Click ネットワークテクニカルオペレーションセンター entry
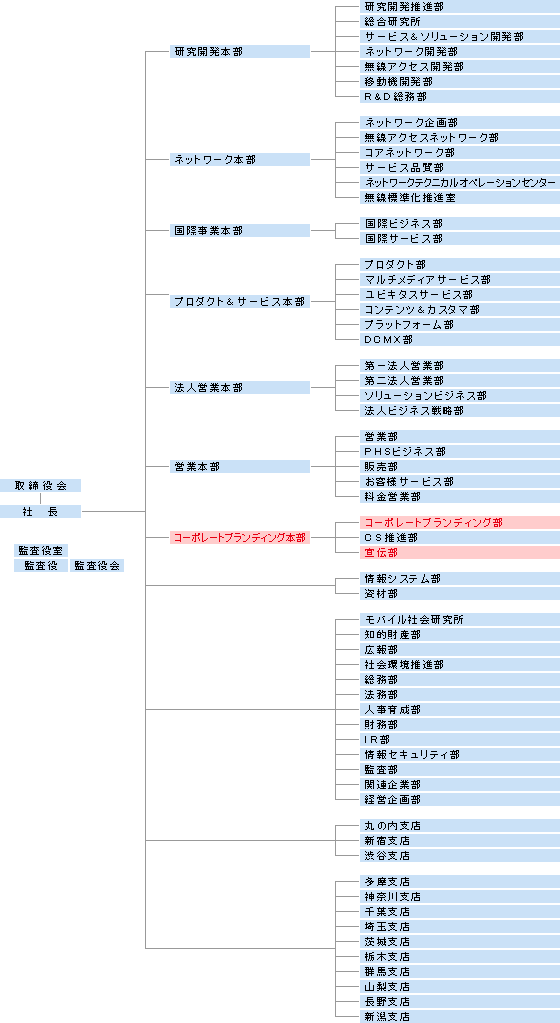 point(460,183)
